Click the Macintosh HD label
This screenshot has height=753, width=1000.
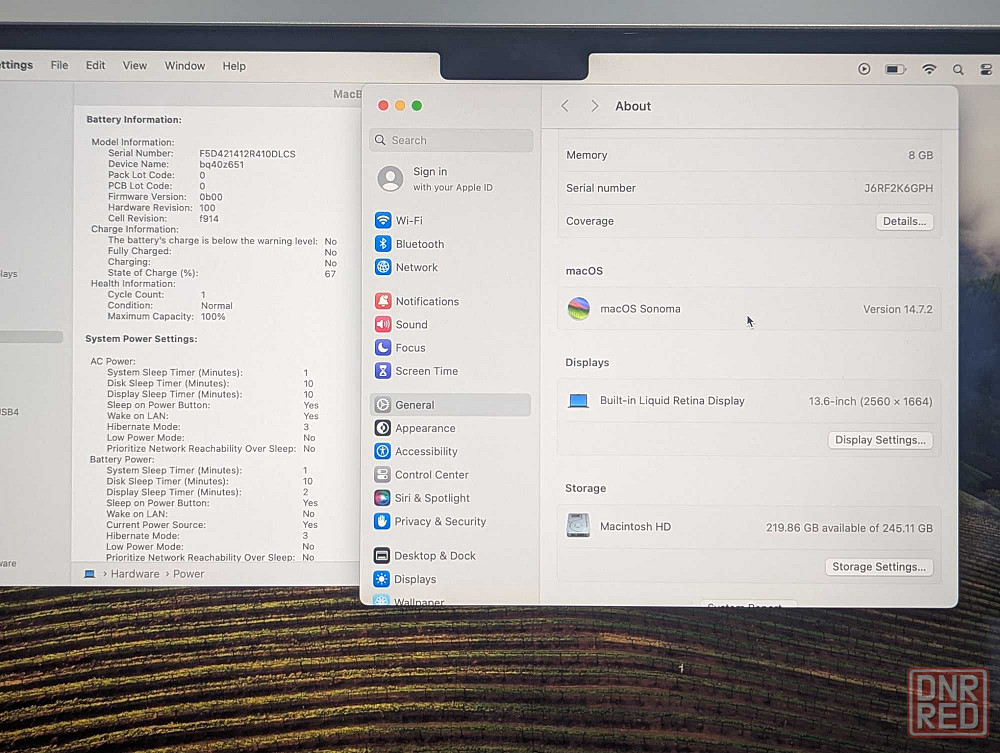pos(635,527)
